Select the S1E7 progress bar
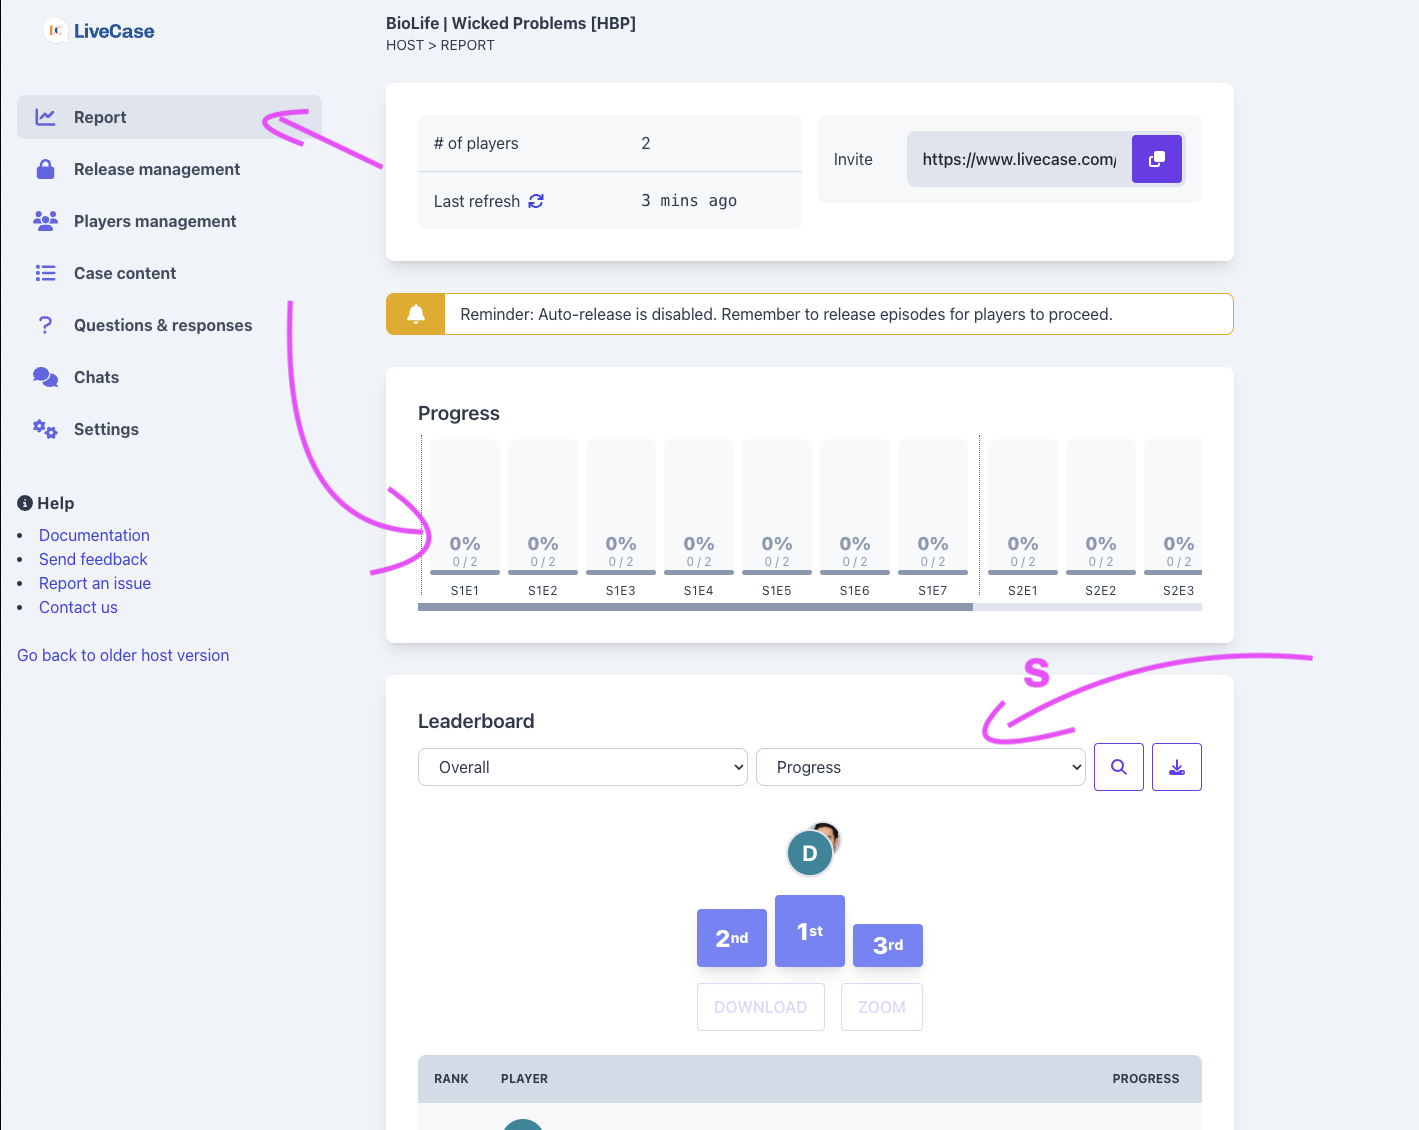 click(933, 507)
